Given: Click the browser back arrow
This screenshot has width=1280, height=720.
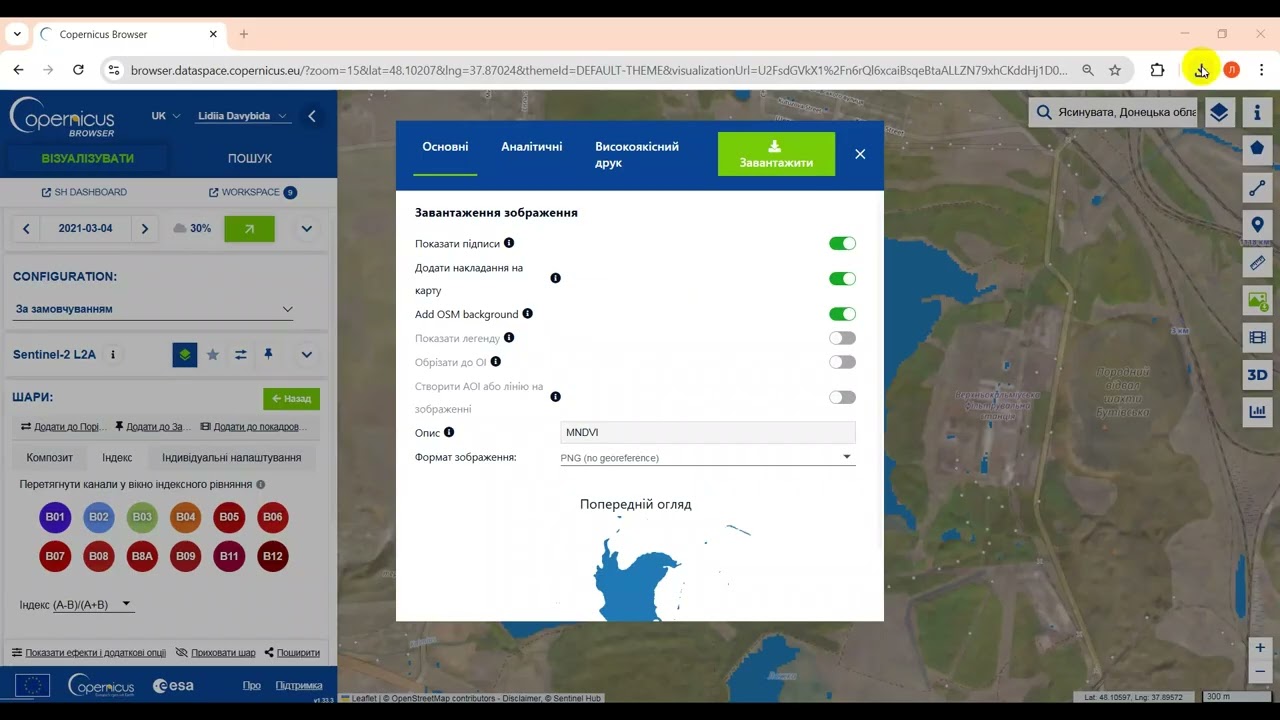Looking at the screenshot, I should pos(18,70).
